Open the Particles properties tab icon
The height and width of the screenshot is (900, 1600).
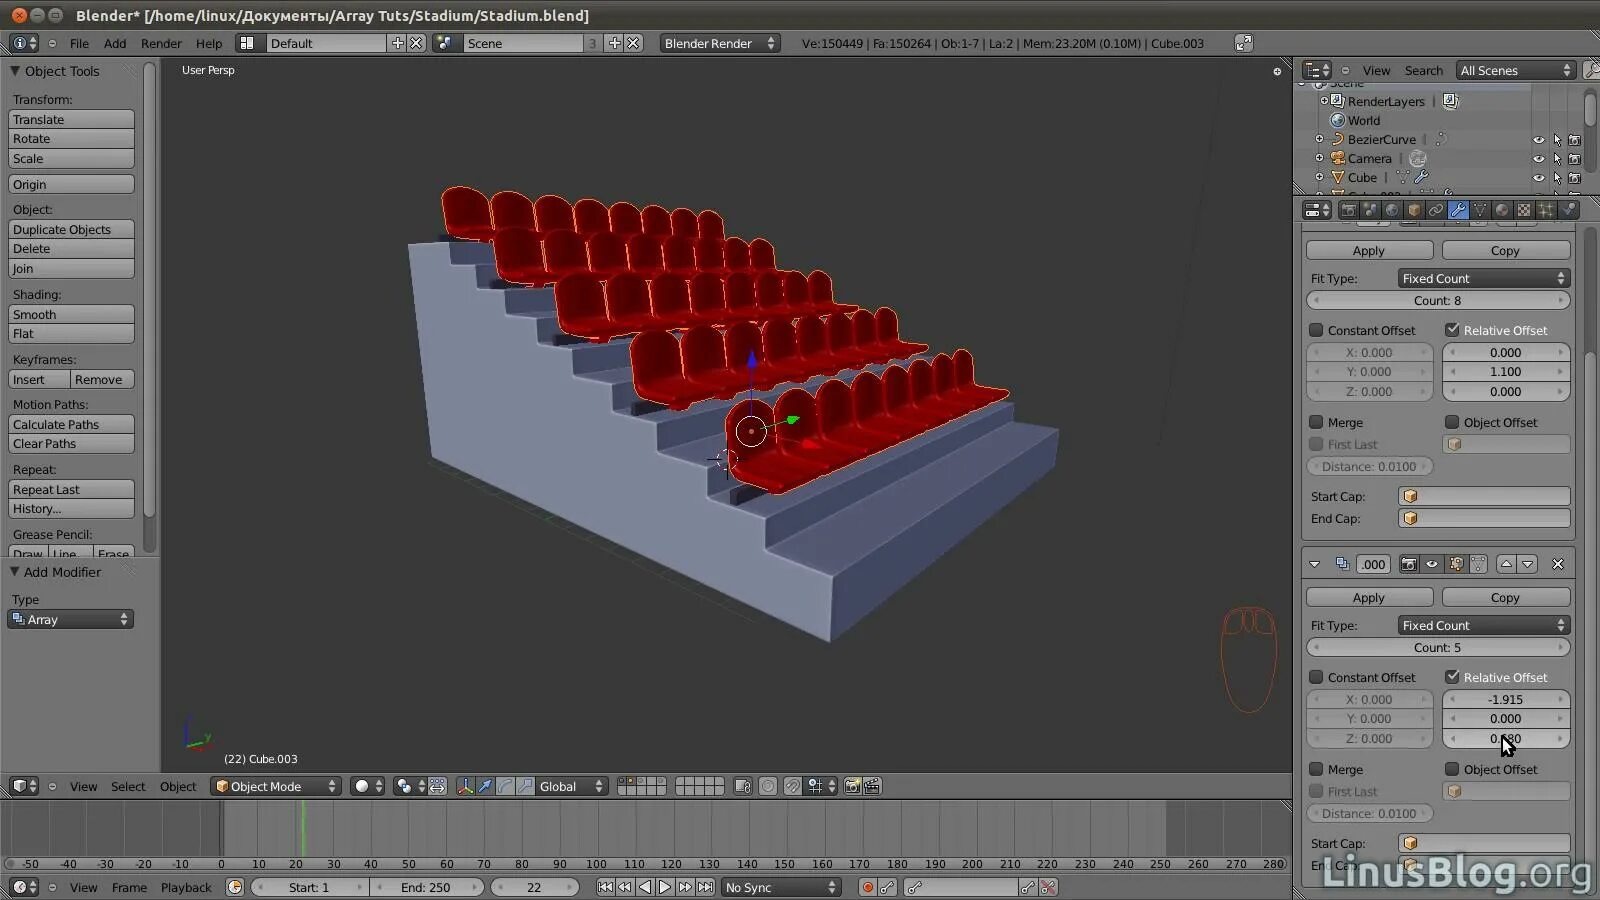[x=1546, y=210]
